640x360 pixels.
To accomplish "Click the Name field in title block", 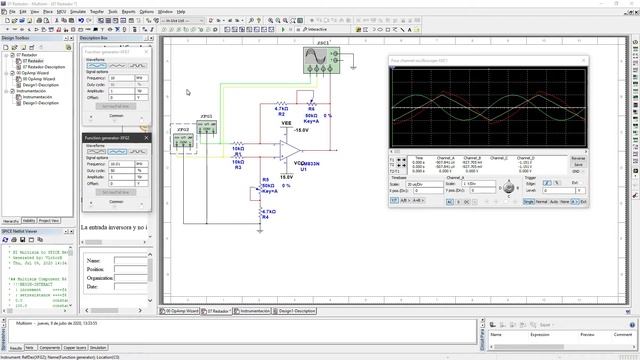I will (131, 260).
